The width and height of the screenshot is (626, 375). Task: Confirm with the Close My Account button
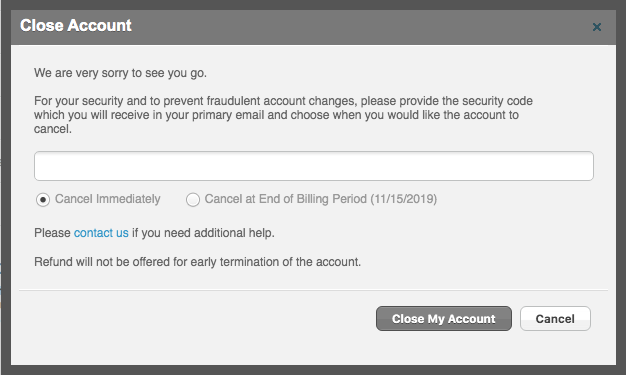(444, 319)
